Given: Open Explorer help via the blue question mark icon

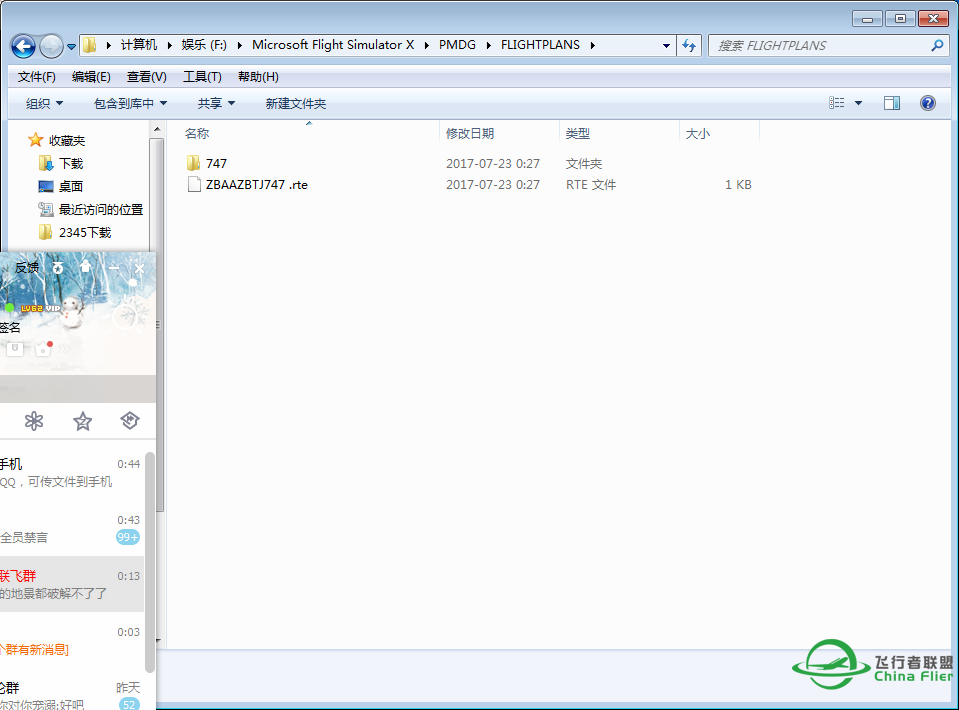Looking at the screenshot, I should coord(927,102).
